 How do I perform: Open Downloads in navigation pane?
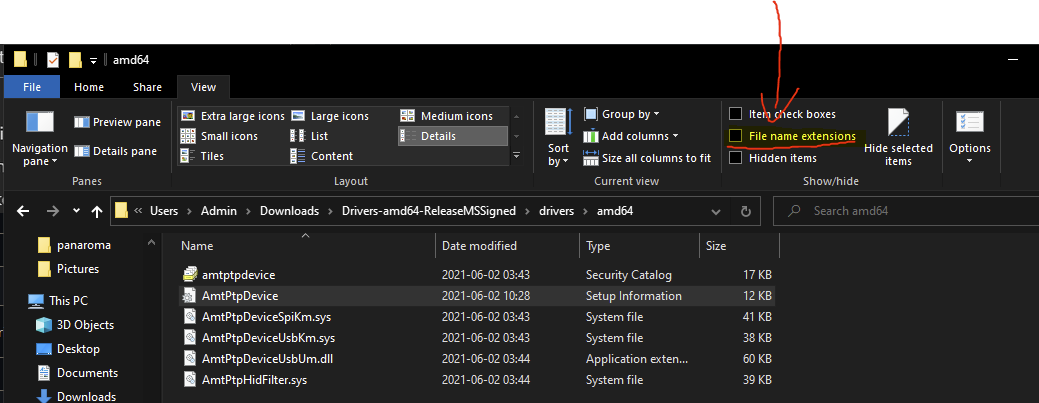point(76,396)
